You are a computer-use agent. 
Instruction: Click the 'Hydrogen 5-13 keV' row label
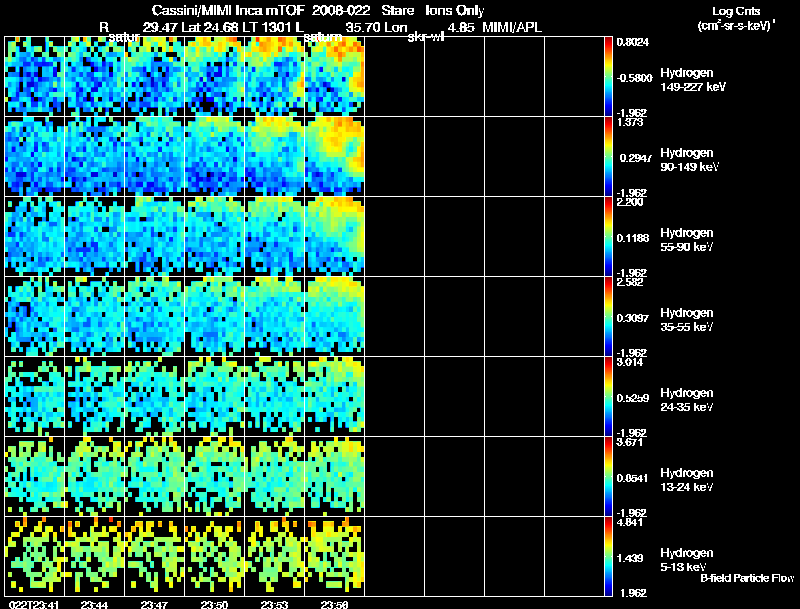(x=687, y=560)
